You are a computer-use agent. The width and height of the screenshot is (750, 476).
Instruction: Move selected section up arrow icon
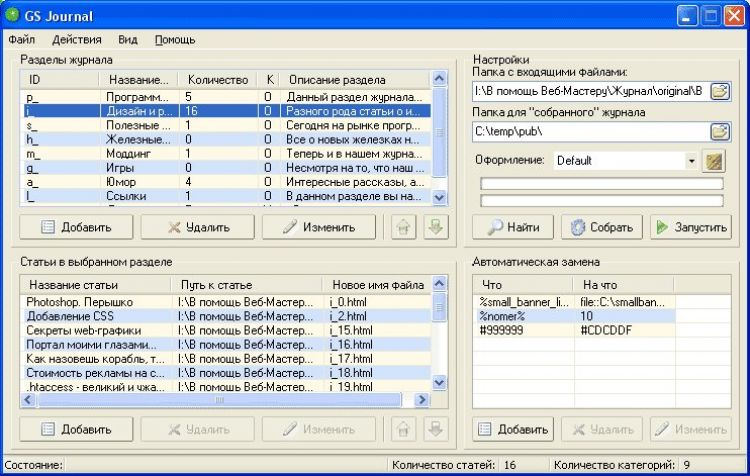pos(403,227)
